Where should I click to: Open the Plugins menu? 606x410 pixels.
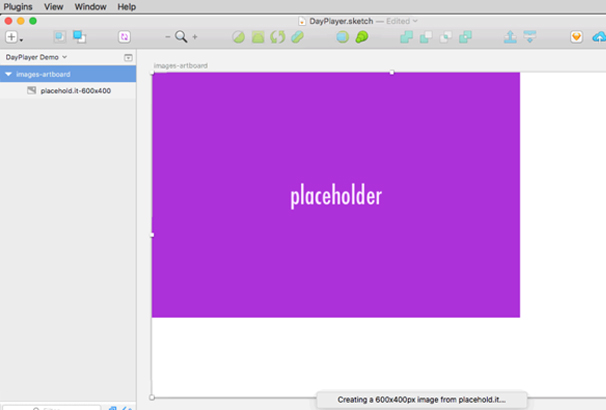coord(17,6)
